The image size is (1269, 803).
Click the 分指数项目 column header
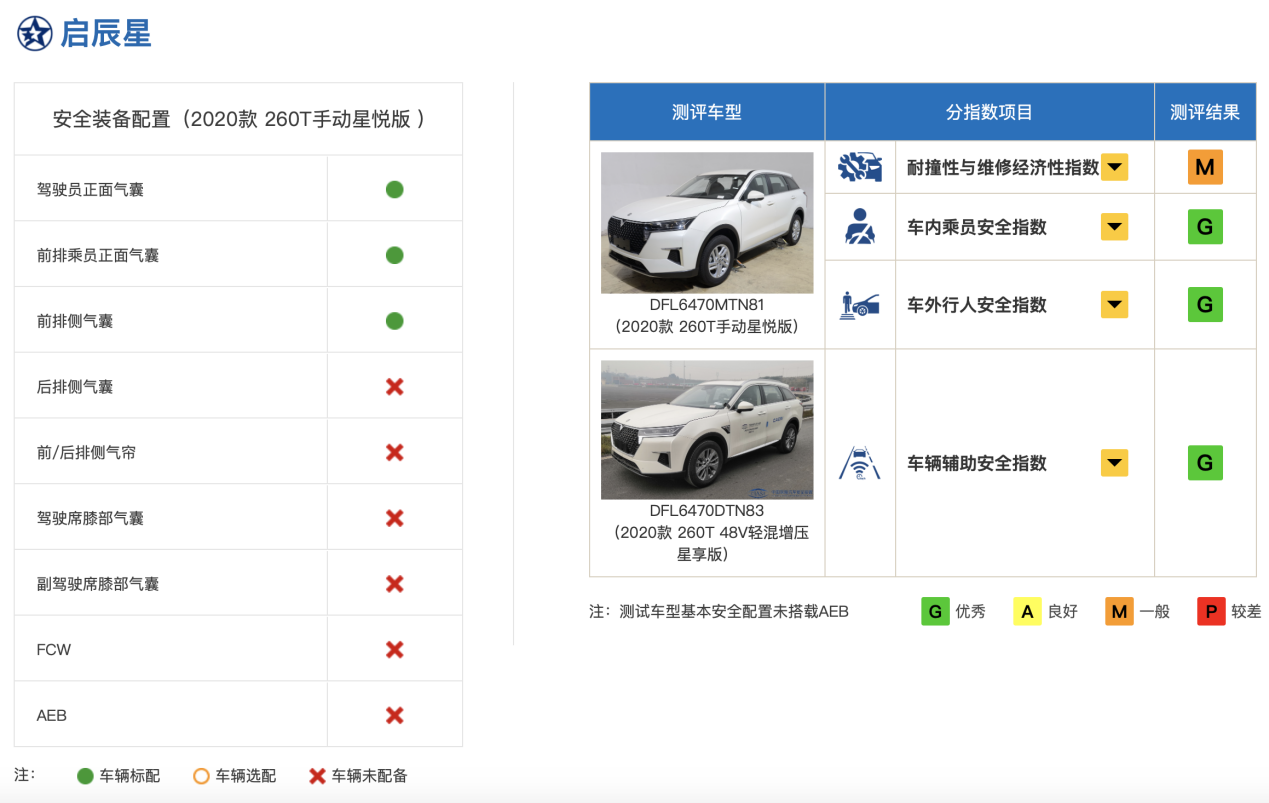pos(989,112)
